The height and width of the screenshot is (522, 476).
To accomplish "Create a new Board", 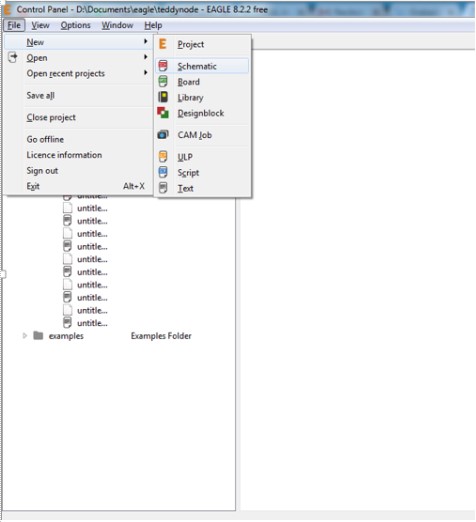I will click(x=203, y=82).
